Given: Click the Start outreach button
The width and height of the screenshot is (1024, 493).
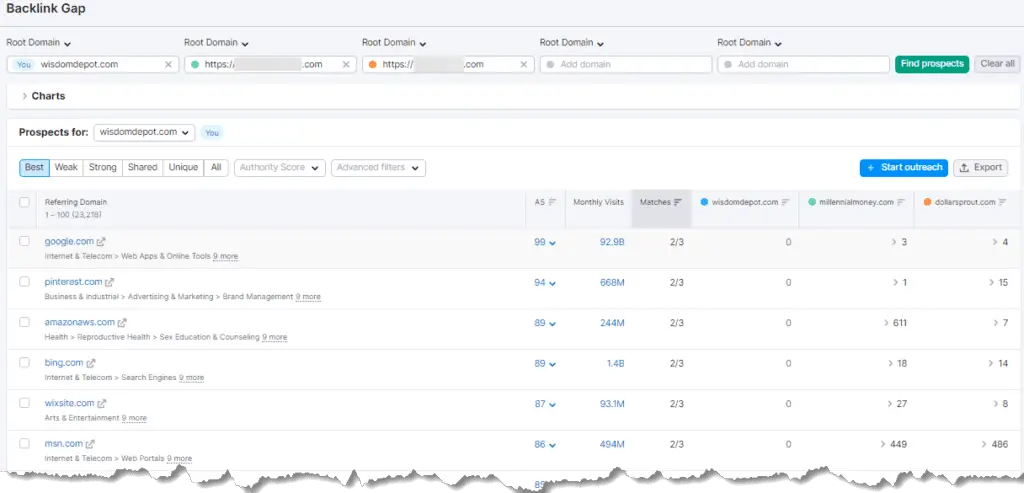Looking at the screenshot, I should pos(904,168).
